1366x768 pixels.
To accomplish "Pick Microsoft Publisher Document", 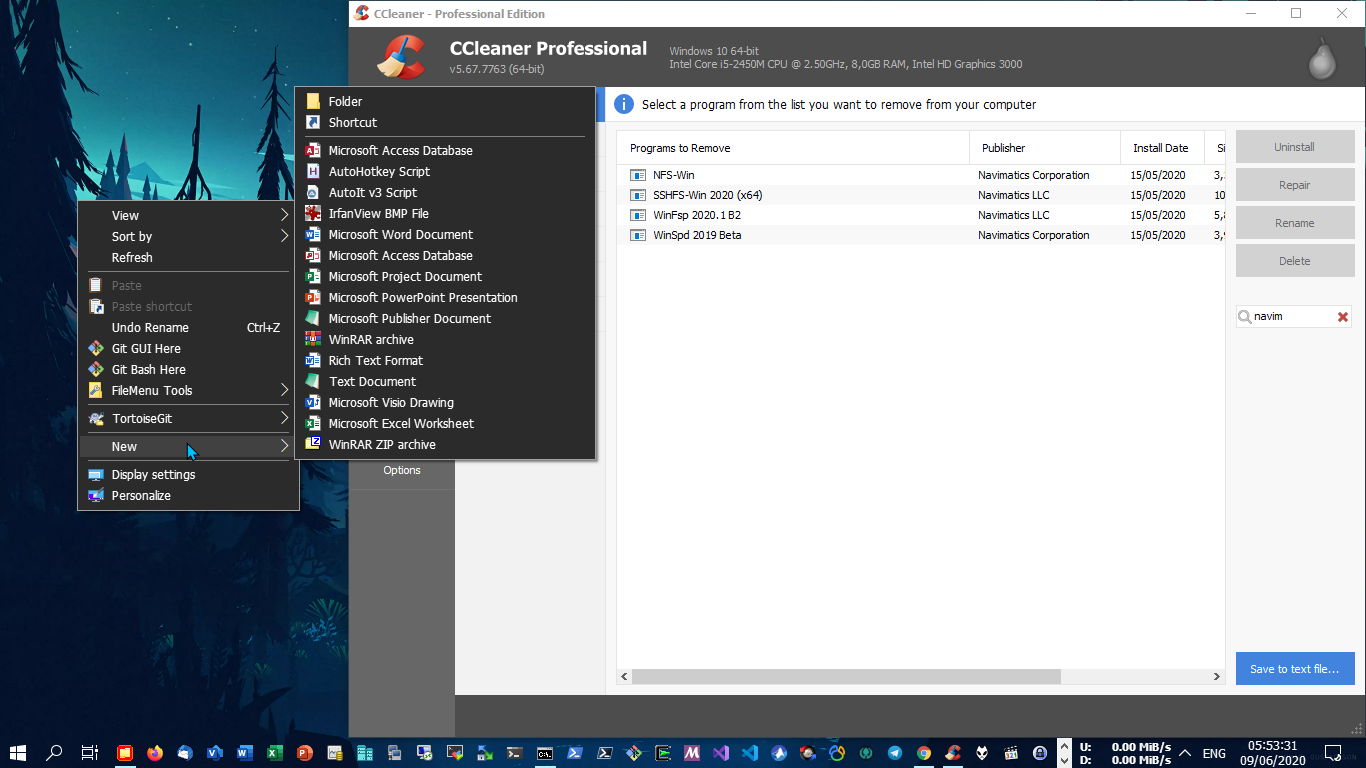I will (x=445, y=318).
